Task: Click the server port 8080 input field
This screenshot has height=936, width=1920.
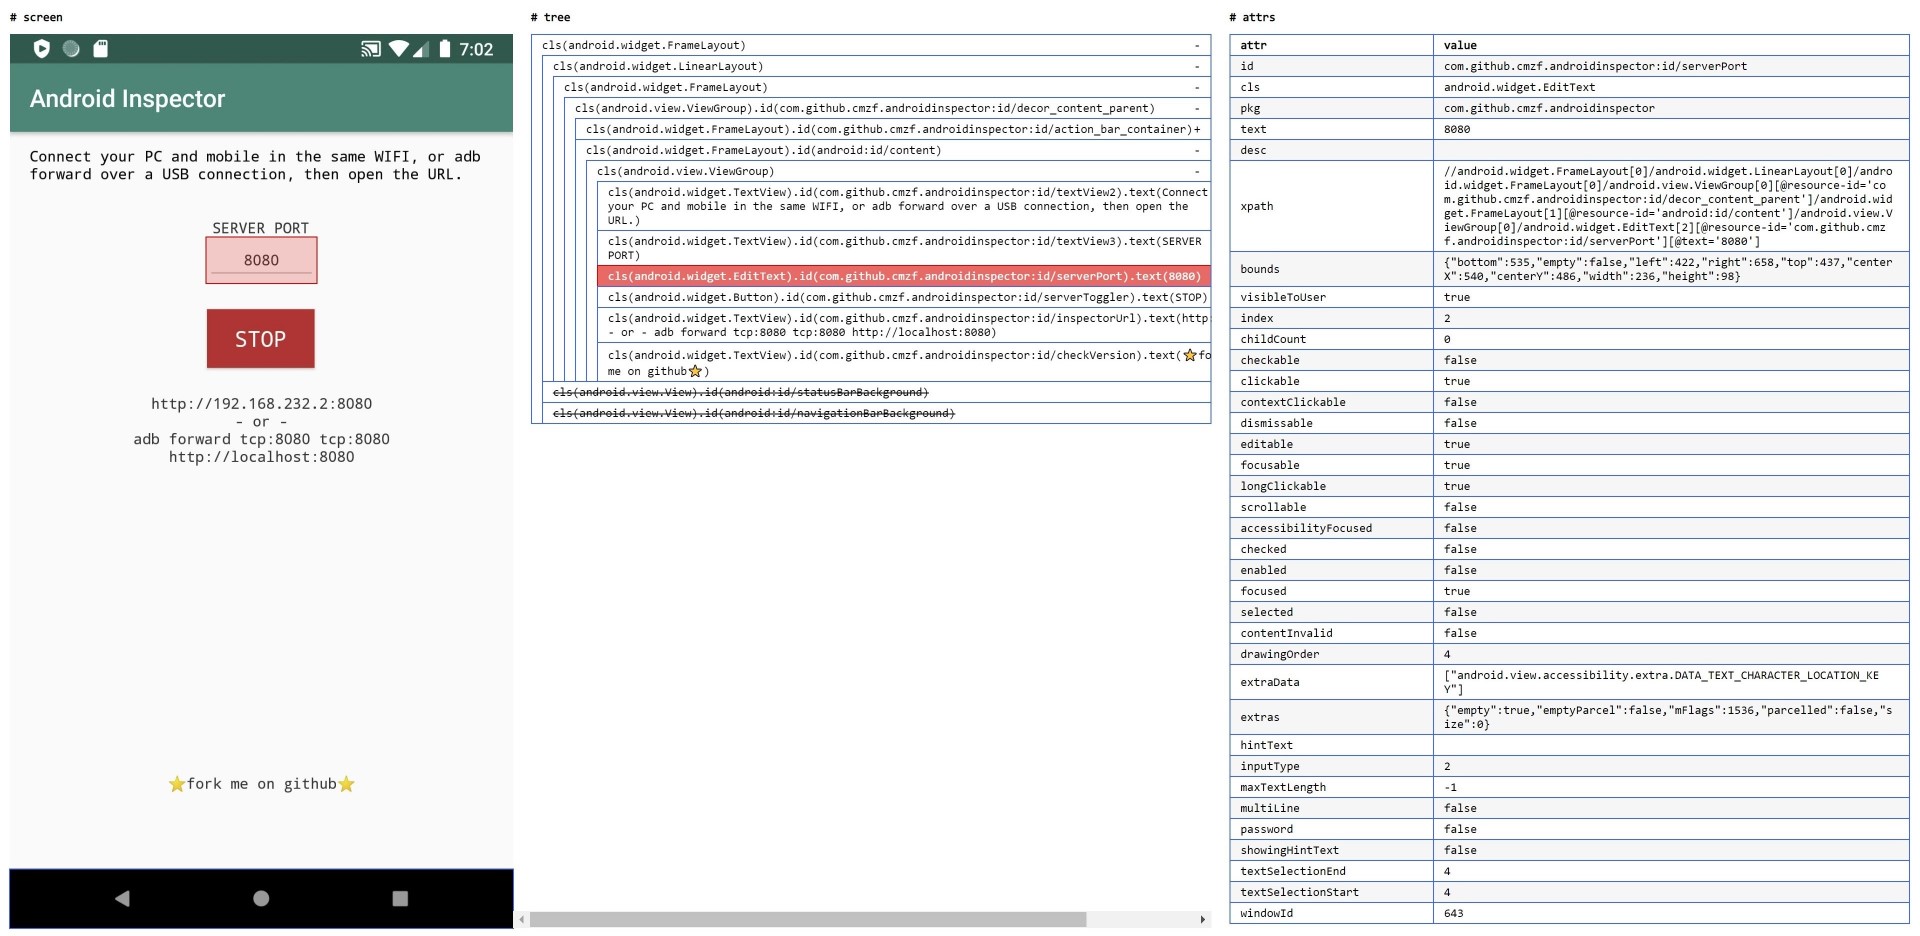Action: point(261,260)
